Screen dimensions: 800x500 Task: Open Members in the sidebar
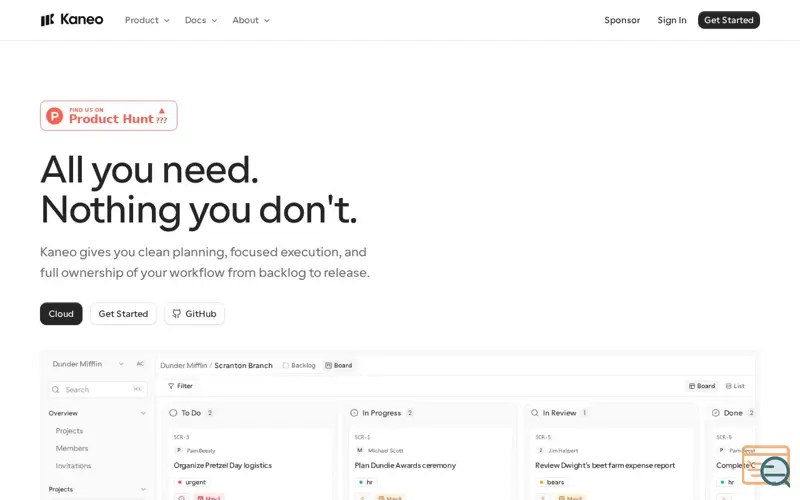point(72,448)
